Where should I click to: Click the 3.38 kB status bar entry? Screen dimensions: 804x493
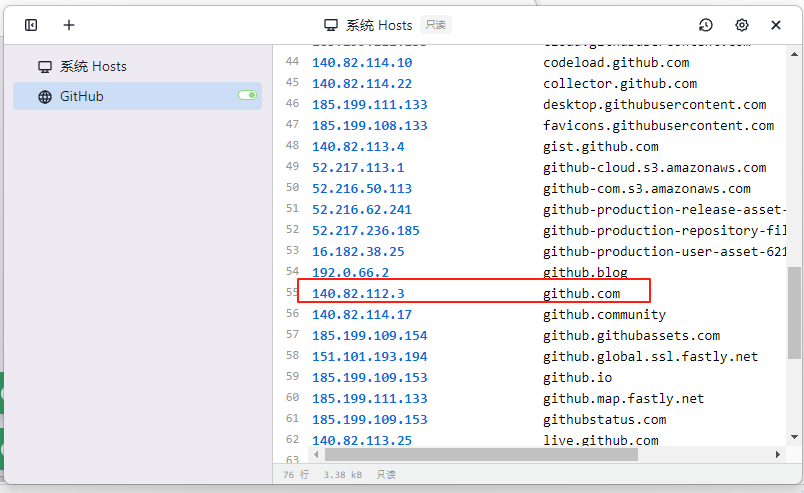343,475
